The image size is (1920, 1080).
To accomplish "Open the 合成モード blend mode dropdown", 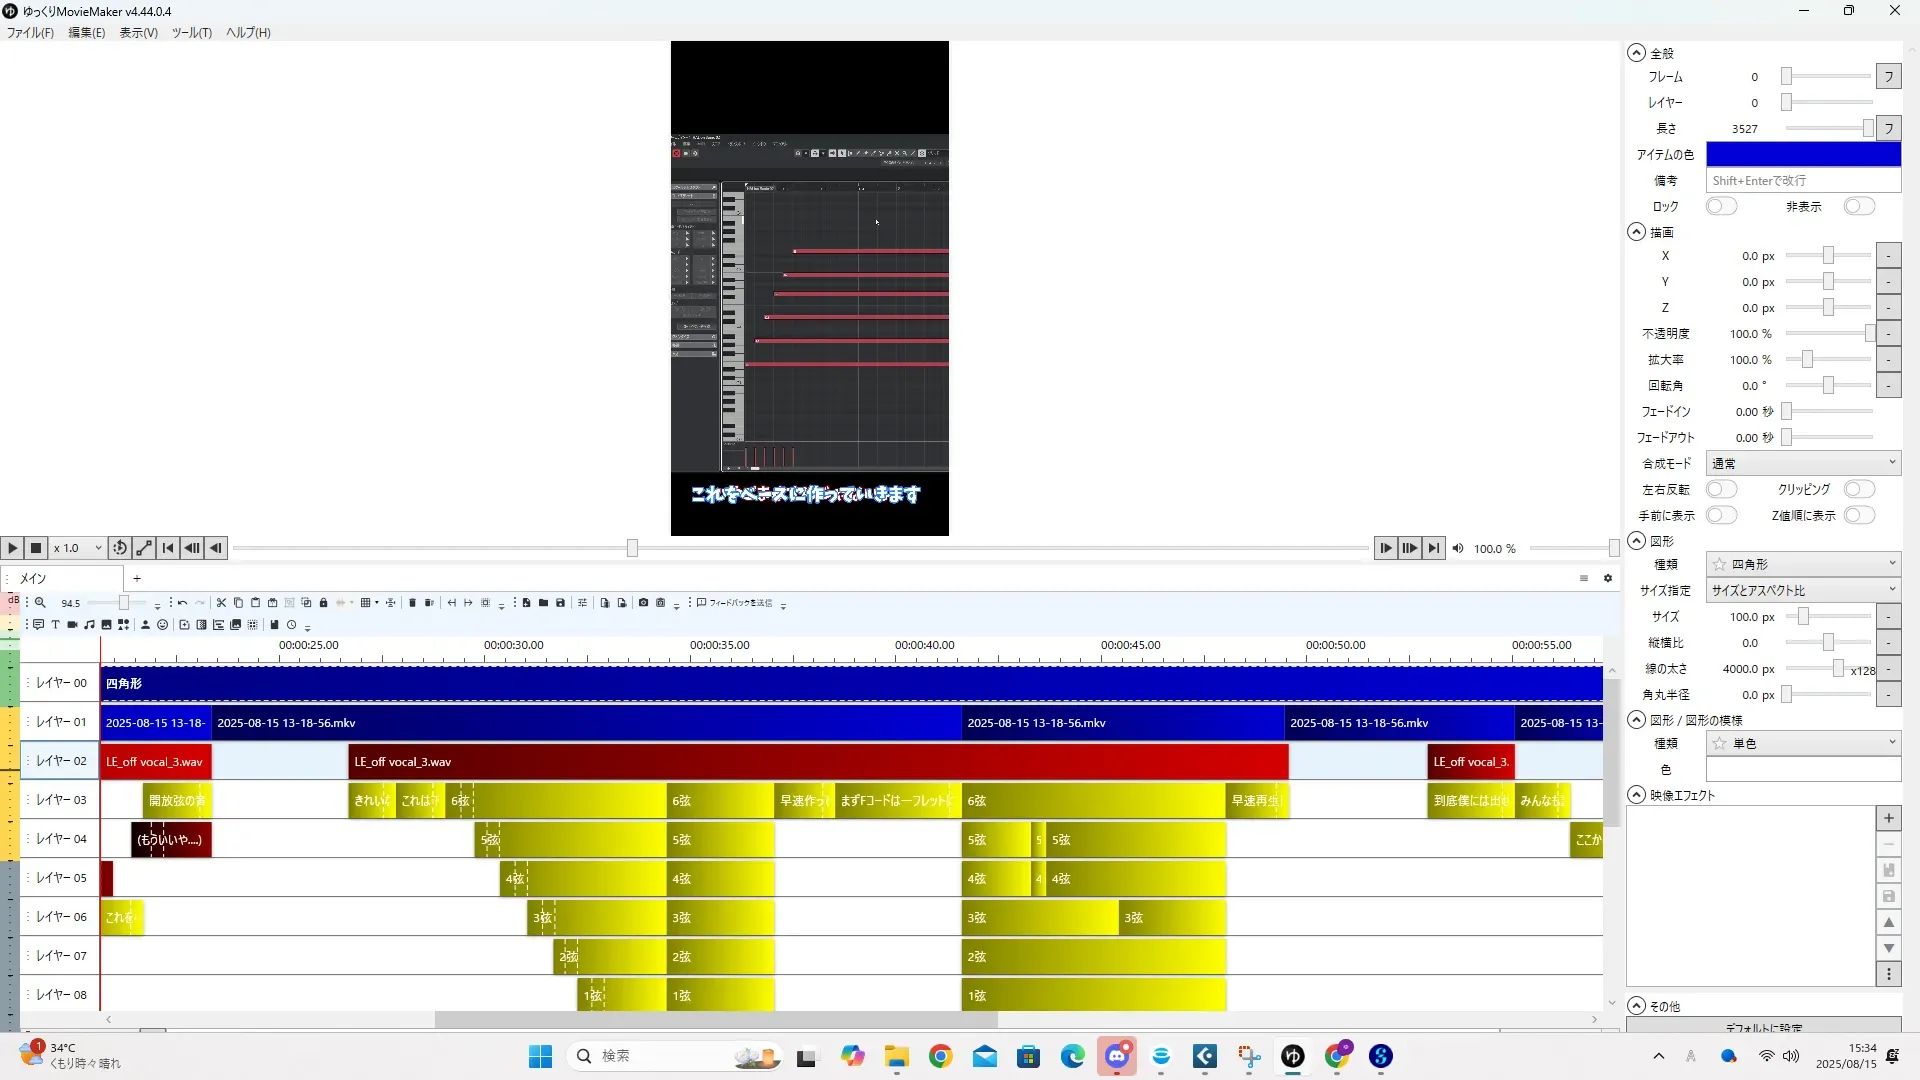I will click(x=1802, y=463).
